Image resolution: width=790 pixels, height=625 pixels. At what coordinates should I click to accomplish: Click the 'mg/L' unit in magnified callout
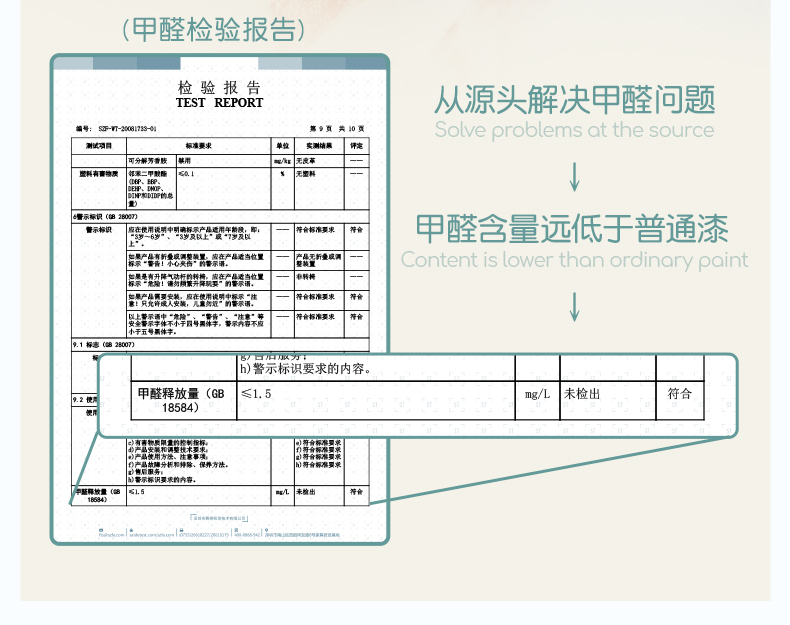pos(537,394)
